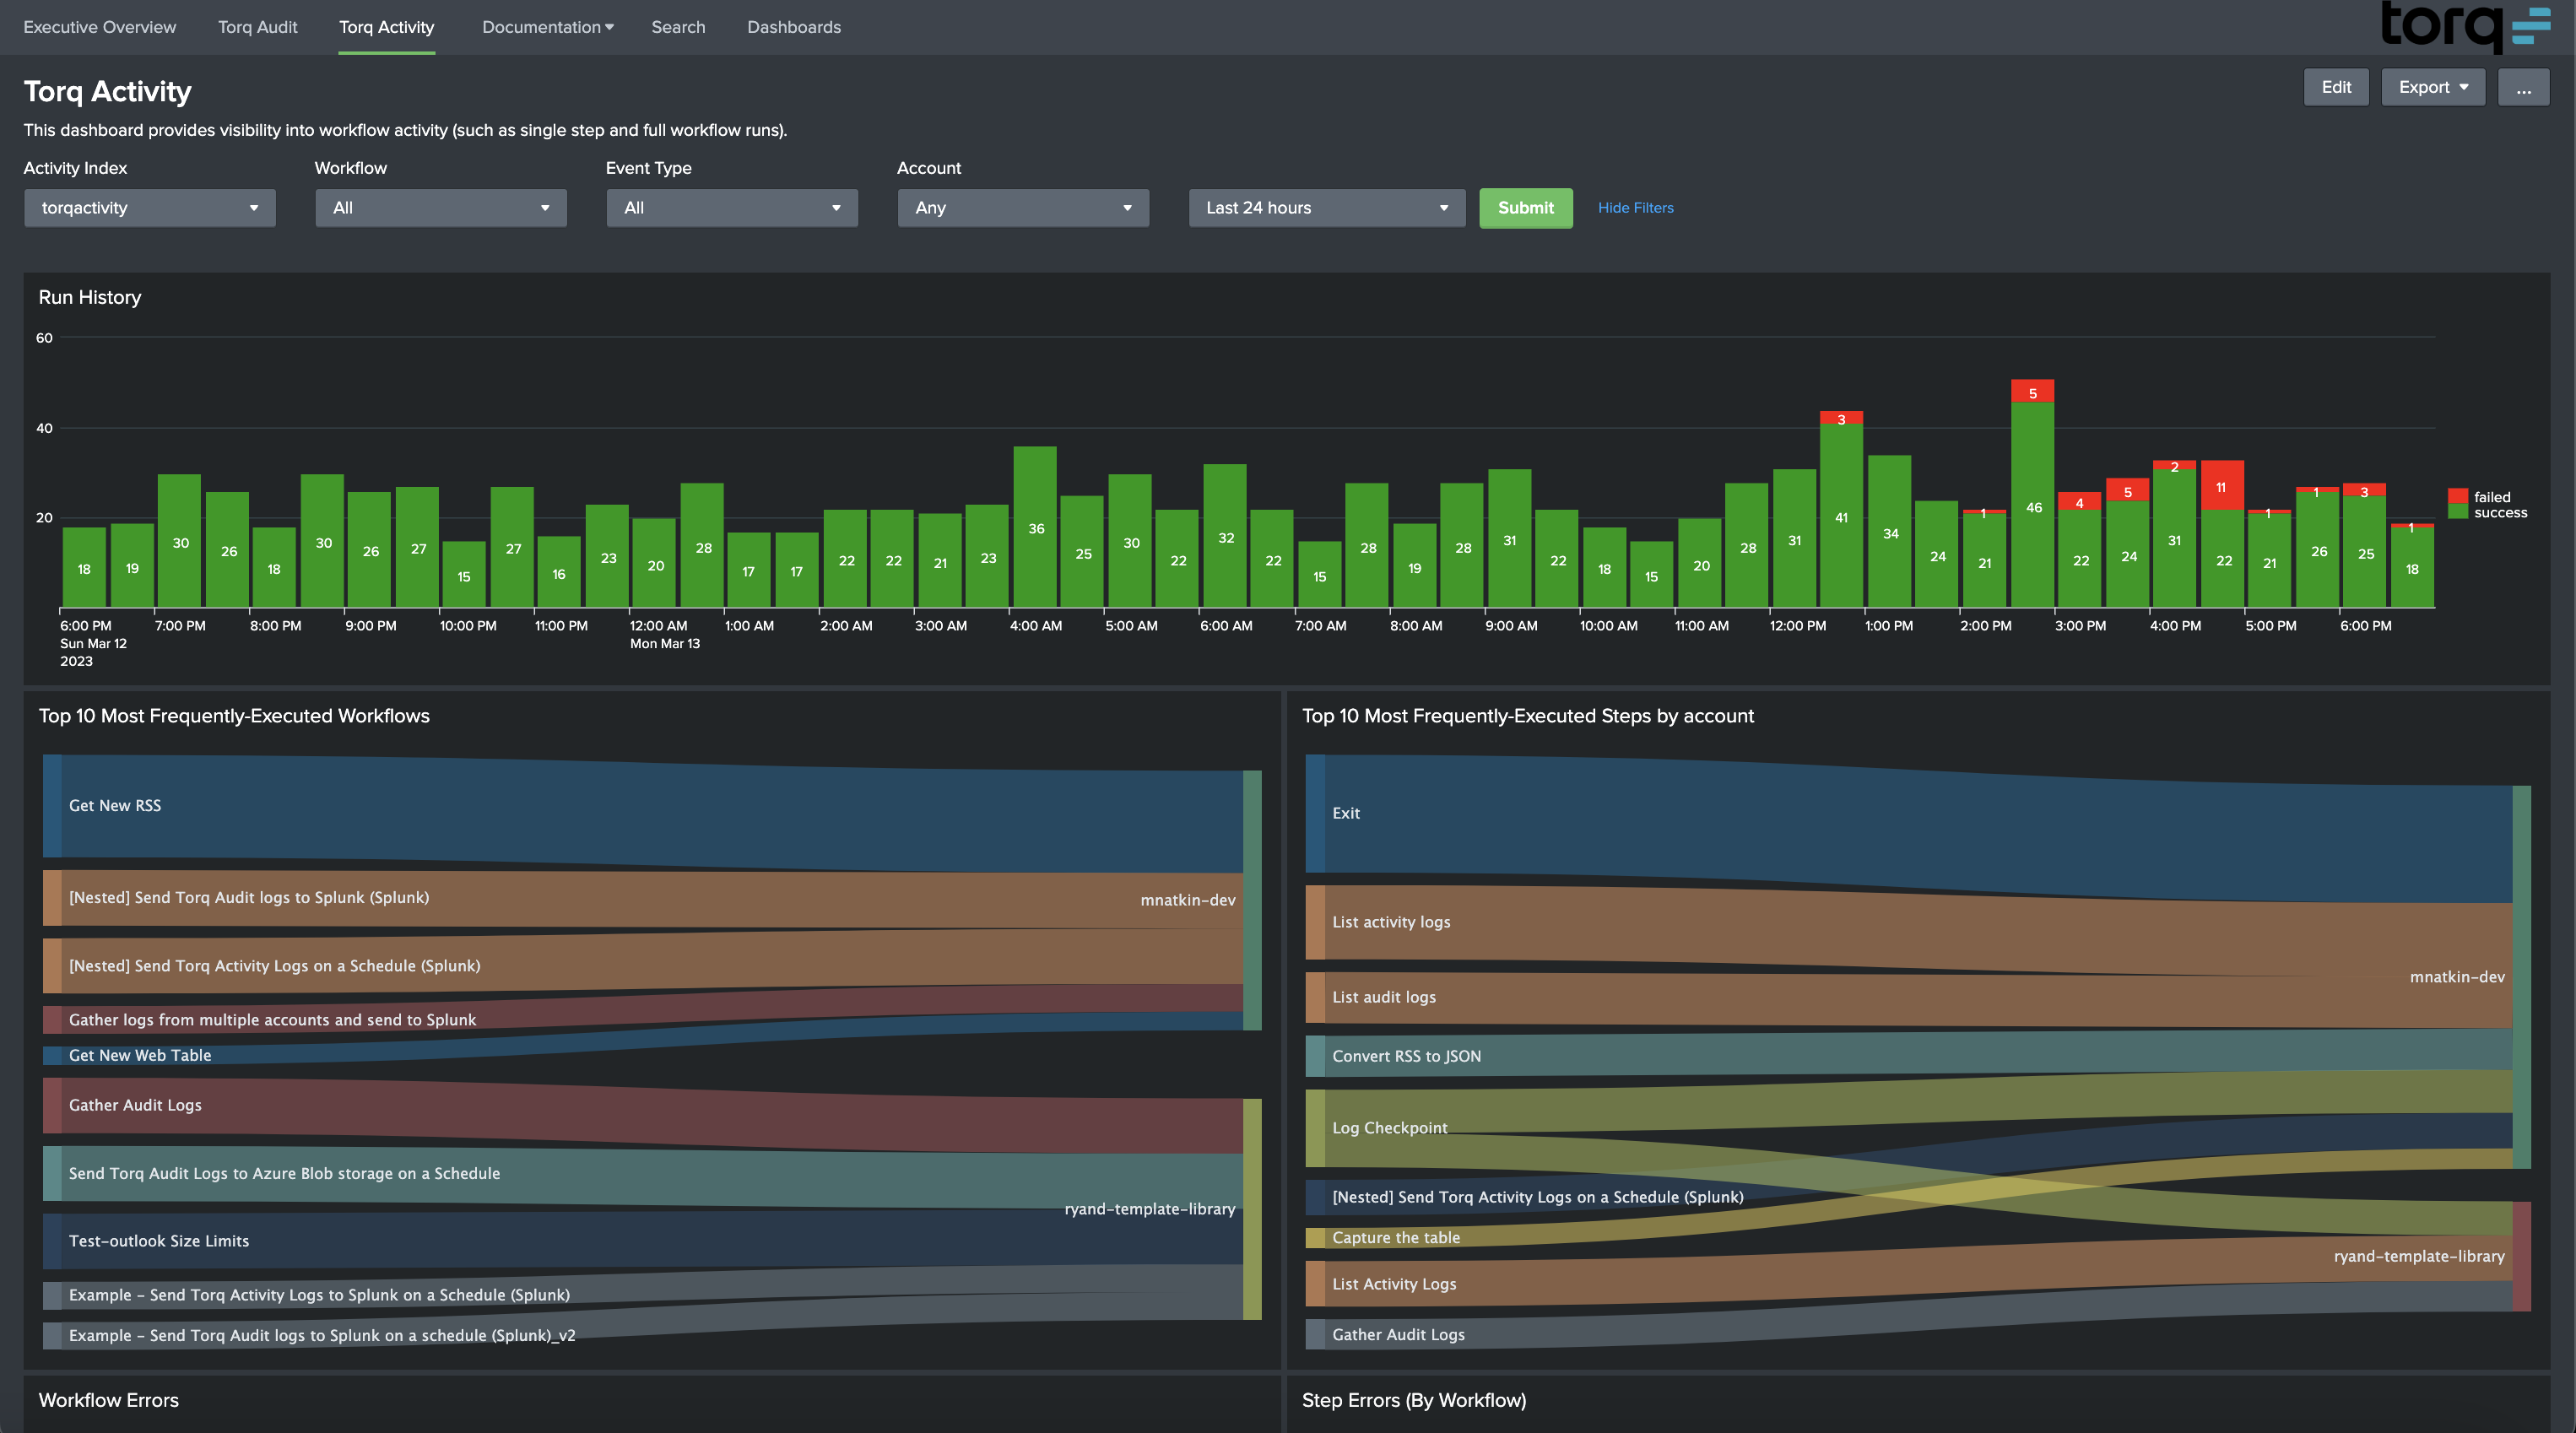This screenshot has height=1433, width=2576.
Task: Click ryand-template-library in steps chart
Action: (2521, 1256)
